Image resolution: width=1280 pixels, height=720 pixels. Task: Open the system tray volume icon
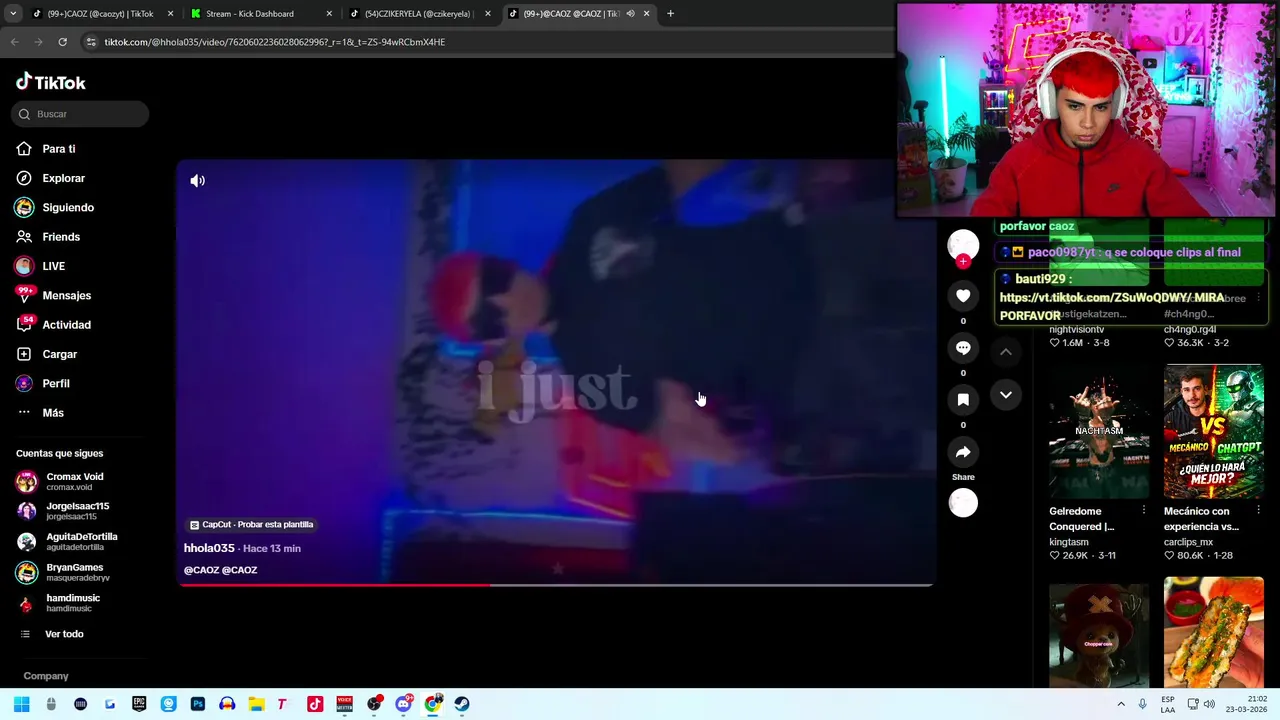pyautogui.click(x=1209, y=704)
